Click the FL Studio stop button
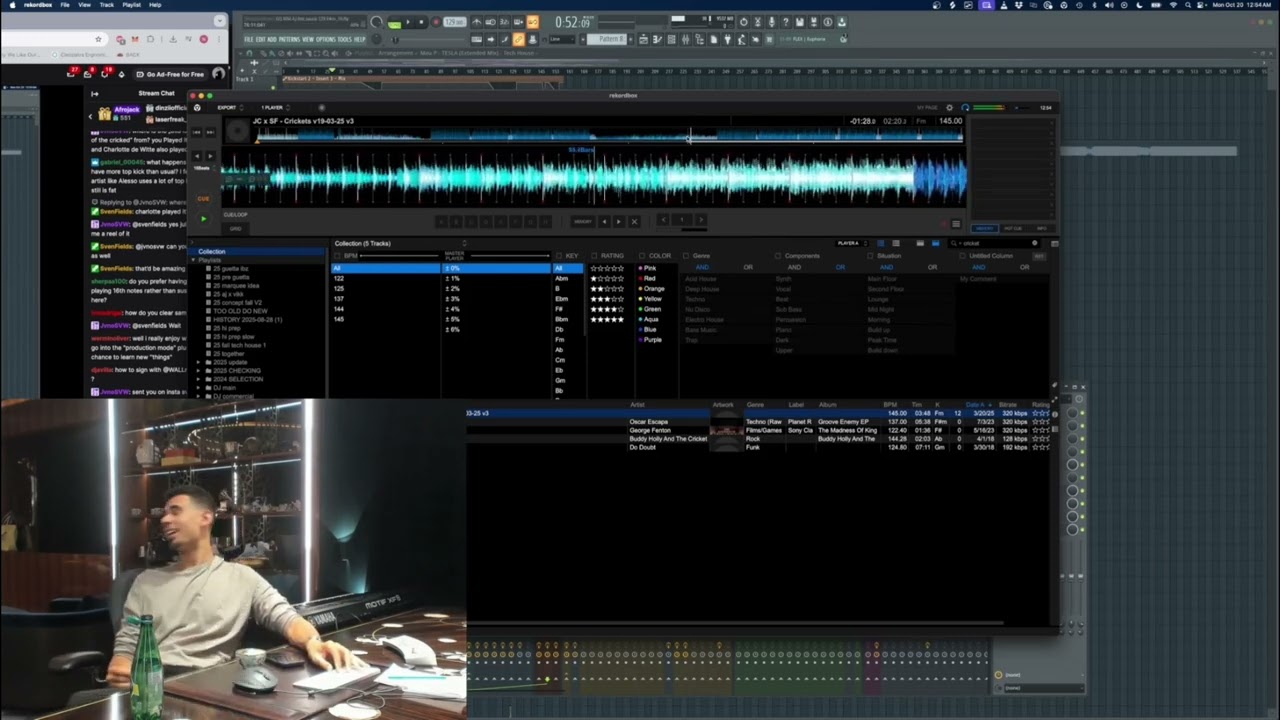Screen dimensions: 1280x720 tap(421, 22)
